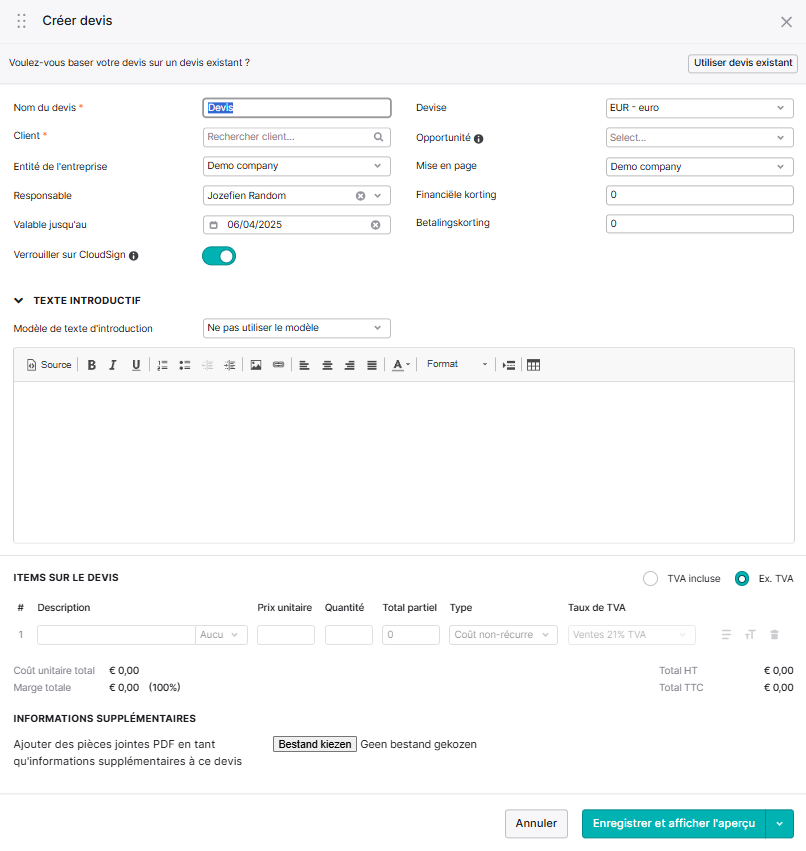The width and height of the screenshot is (806, 851).
Task: Cancel with the Annuler button
Action: click(536, 823)
